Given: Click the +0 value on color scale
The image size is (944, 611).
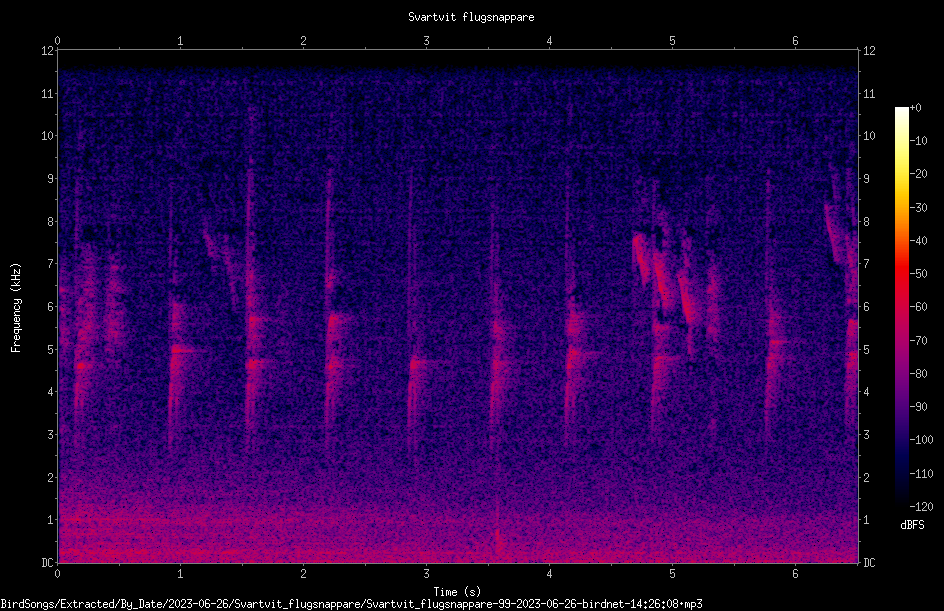Looking at the screenshot, I should coord(915,108).
